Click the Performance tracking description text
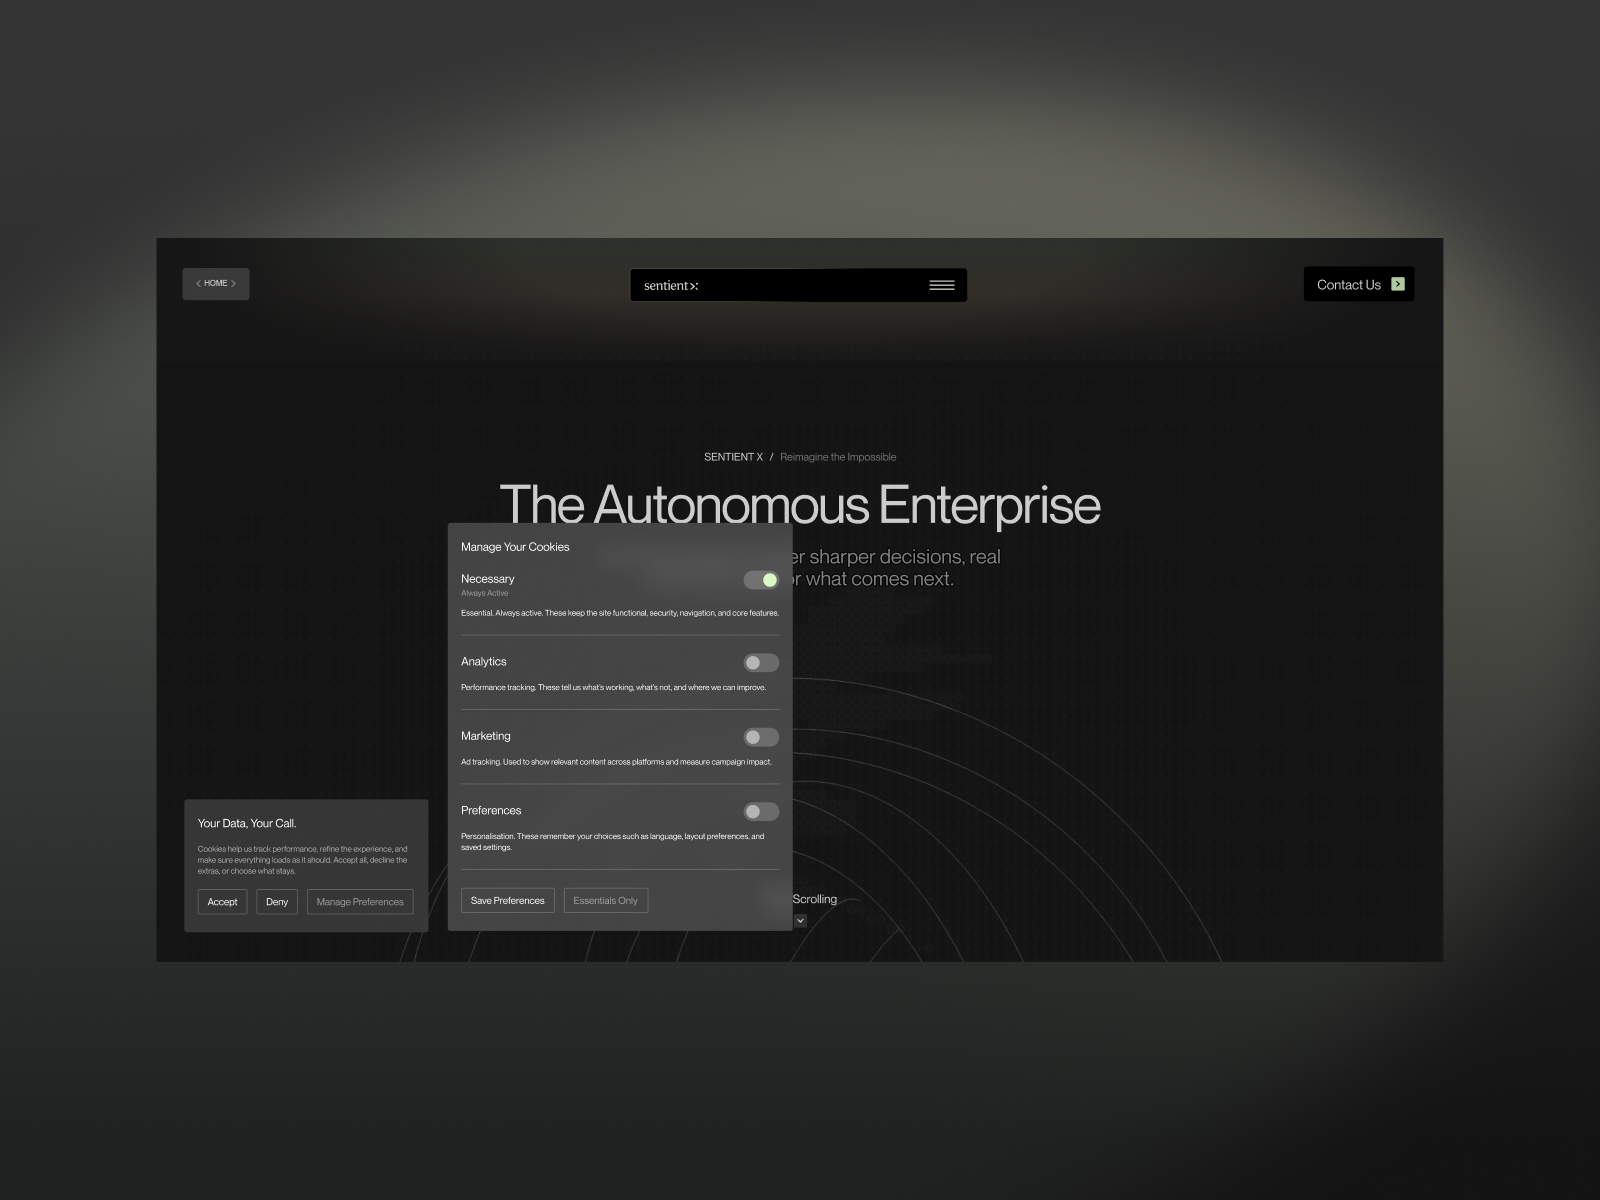The image size is (1600, 1200). (x=613, y=687)
